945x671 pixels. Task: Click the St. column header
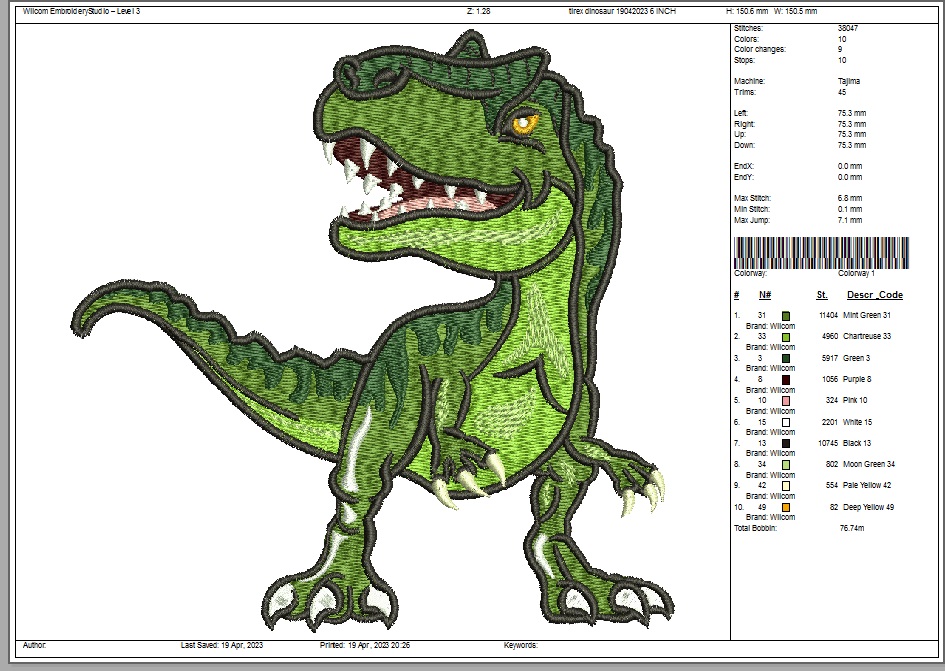[822, 295]
